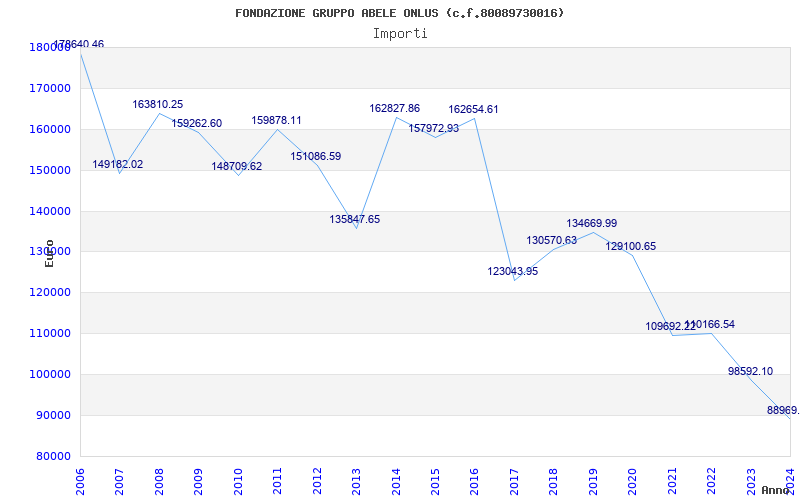
Task: Click x-axis year 2022
Action: point(711,480)
